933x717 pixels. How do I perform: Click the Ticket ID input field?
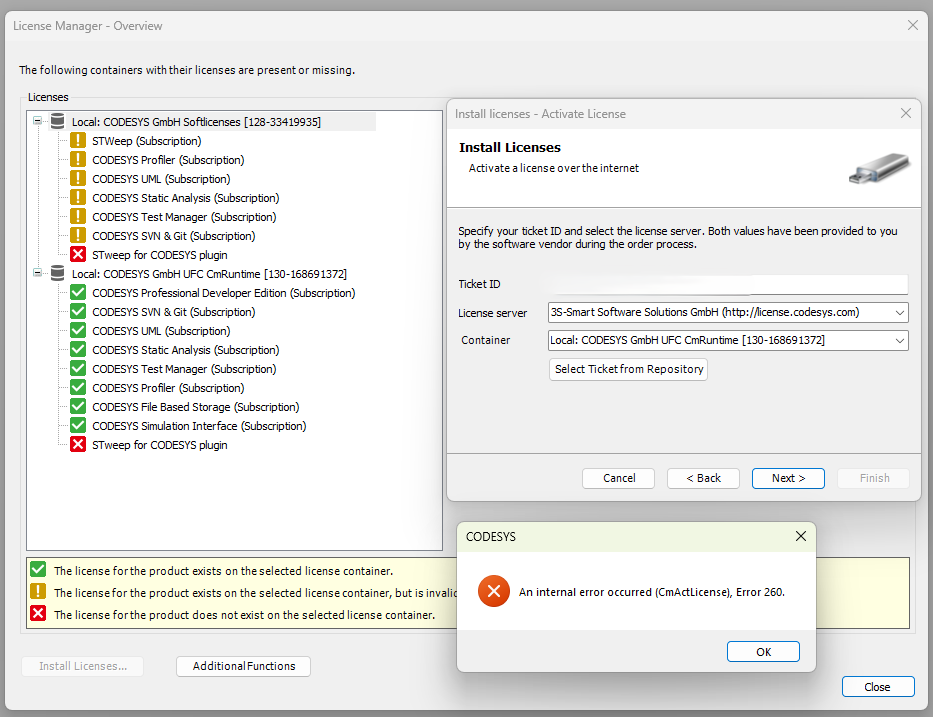[728, 284]
